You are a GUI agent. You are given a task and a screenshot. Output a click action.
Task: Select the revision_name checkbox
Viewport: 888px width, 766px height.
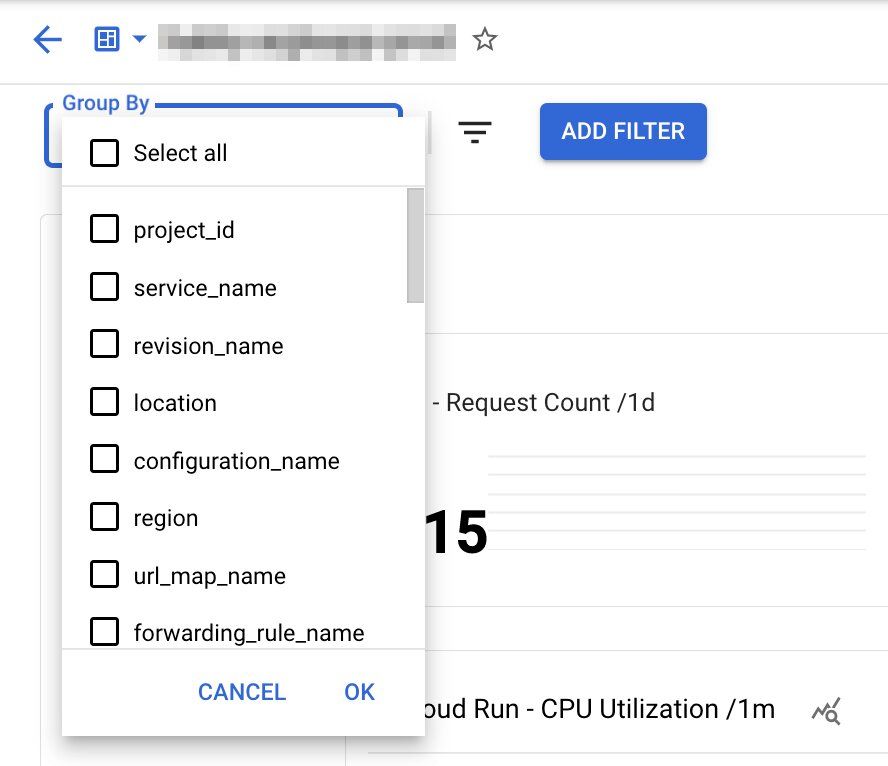click(x=105, y=346)
